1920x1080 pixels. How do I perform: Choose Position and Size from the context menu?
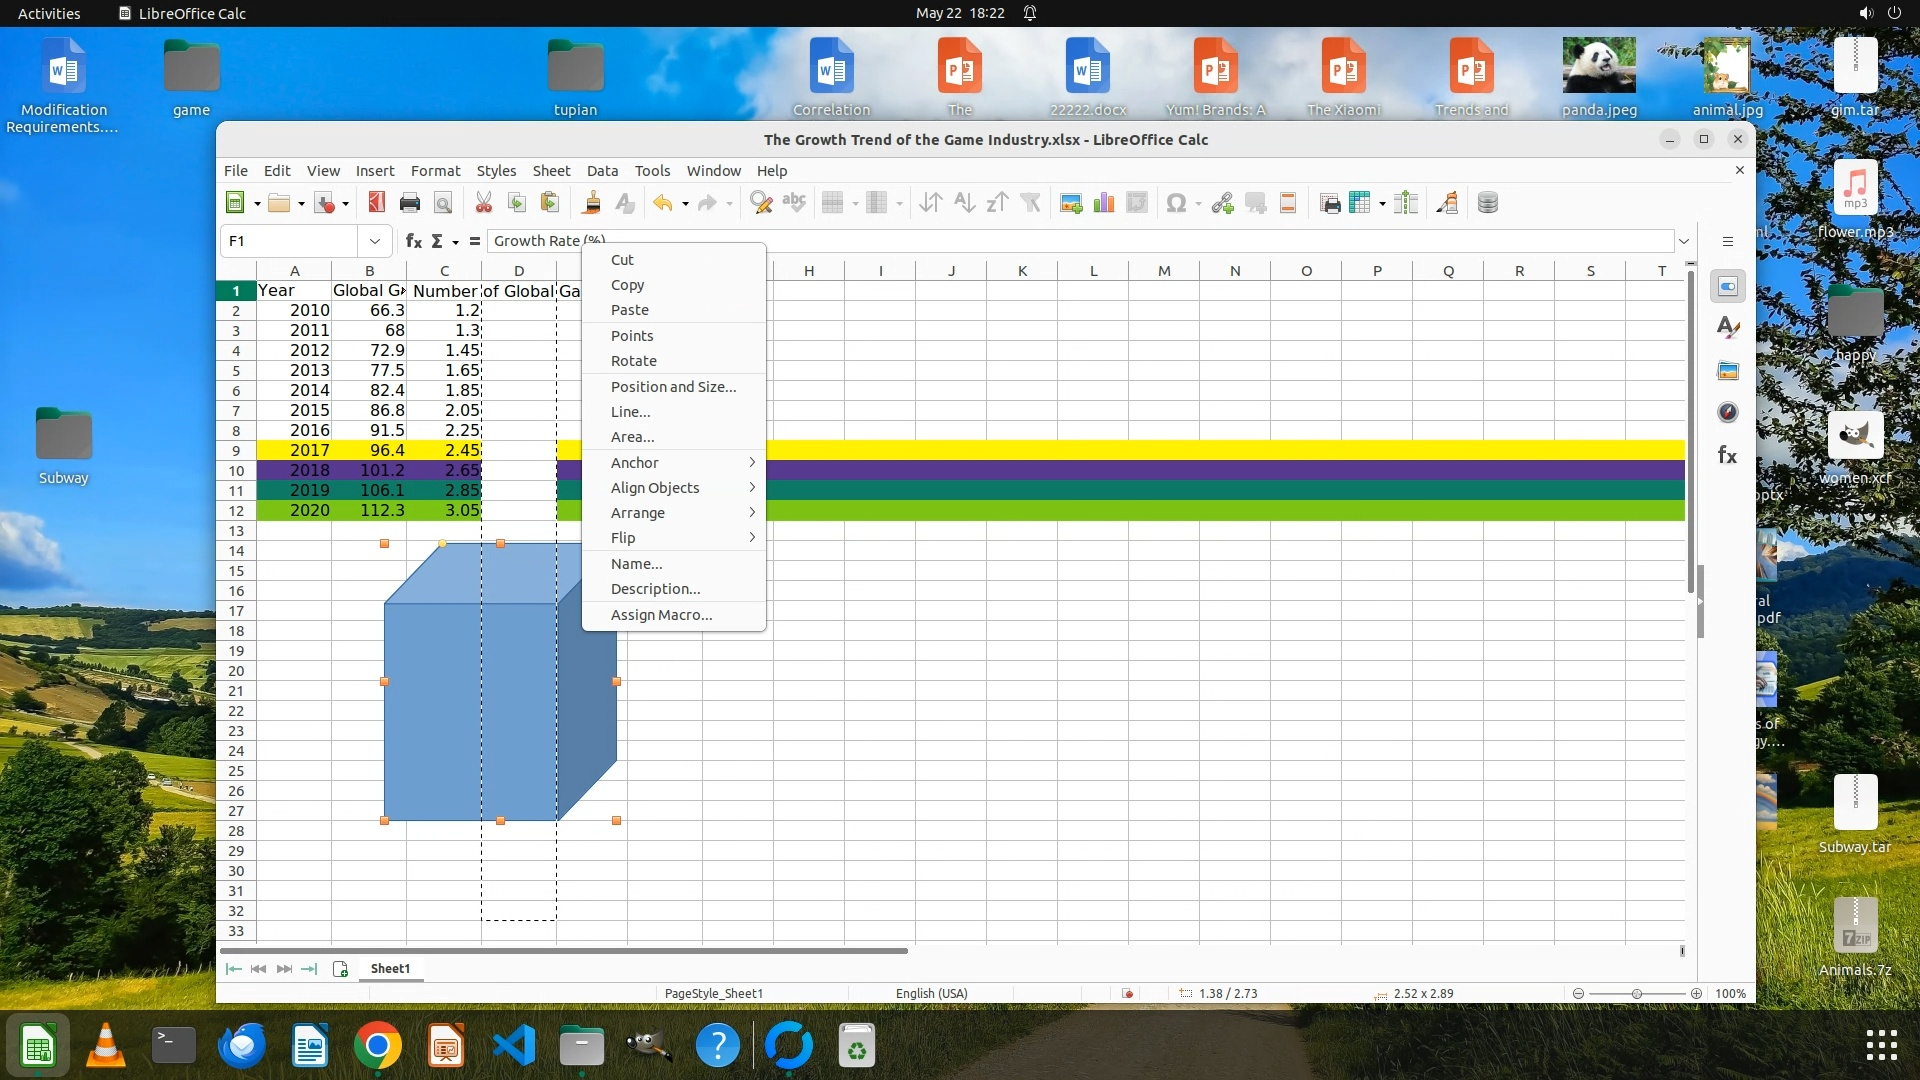(x=673, y=387)
